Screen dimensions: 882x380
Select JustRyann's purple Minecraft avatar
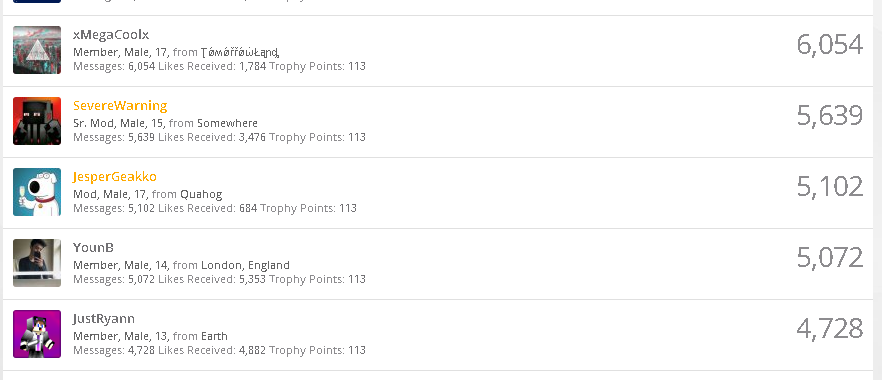pyautogui.click(x=37, y=334)
